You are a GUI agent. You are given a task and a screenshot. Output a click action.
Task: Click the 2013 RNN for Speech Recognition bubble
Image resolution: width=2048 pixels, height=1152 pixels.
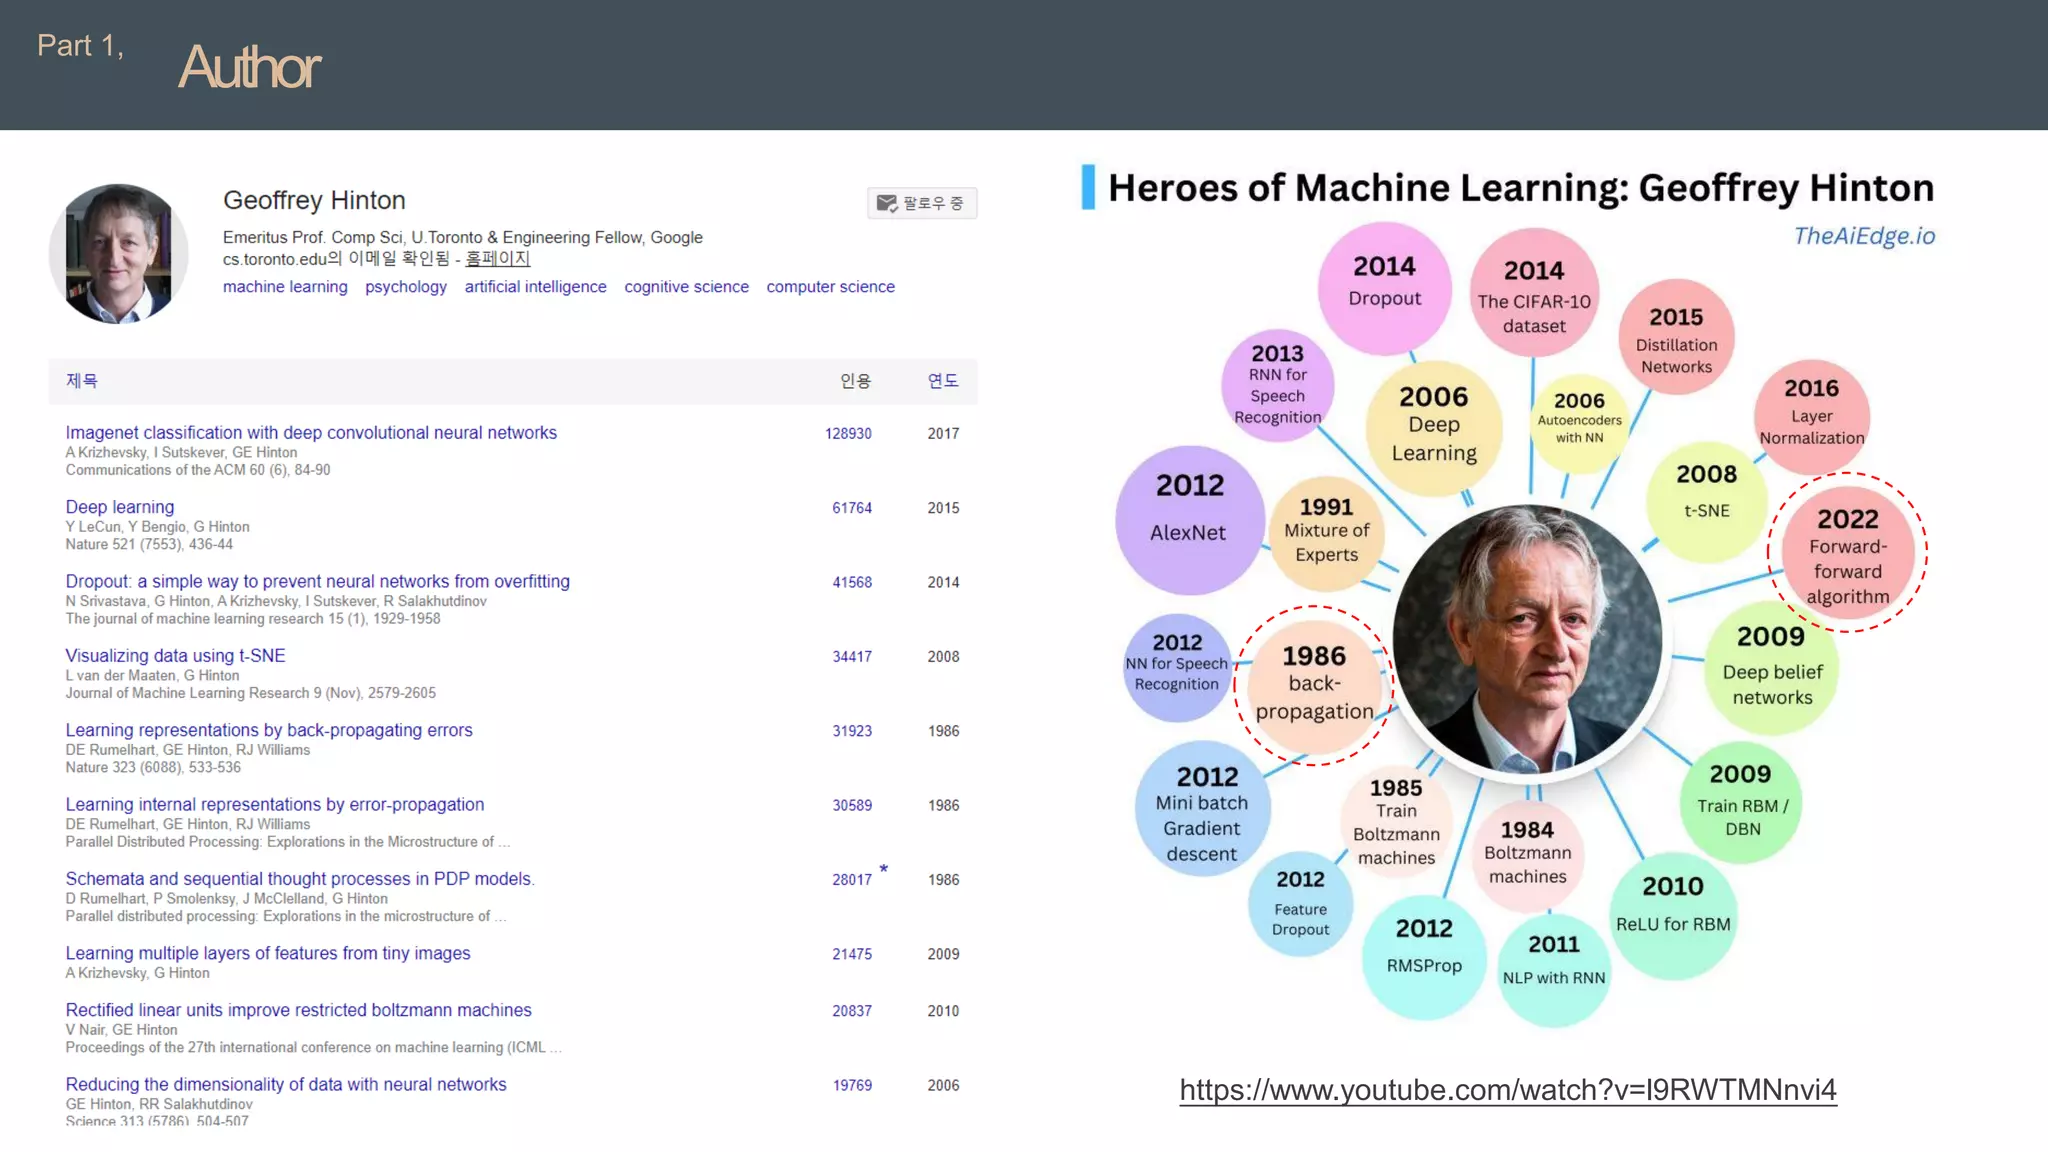click(1277, 386)
